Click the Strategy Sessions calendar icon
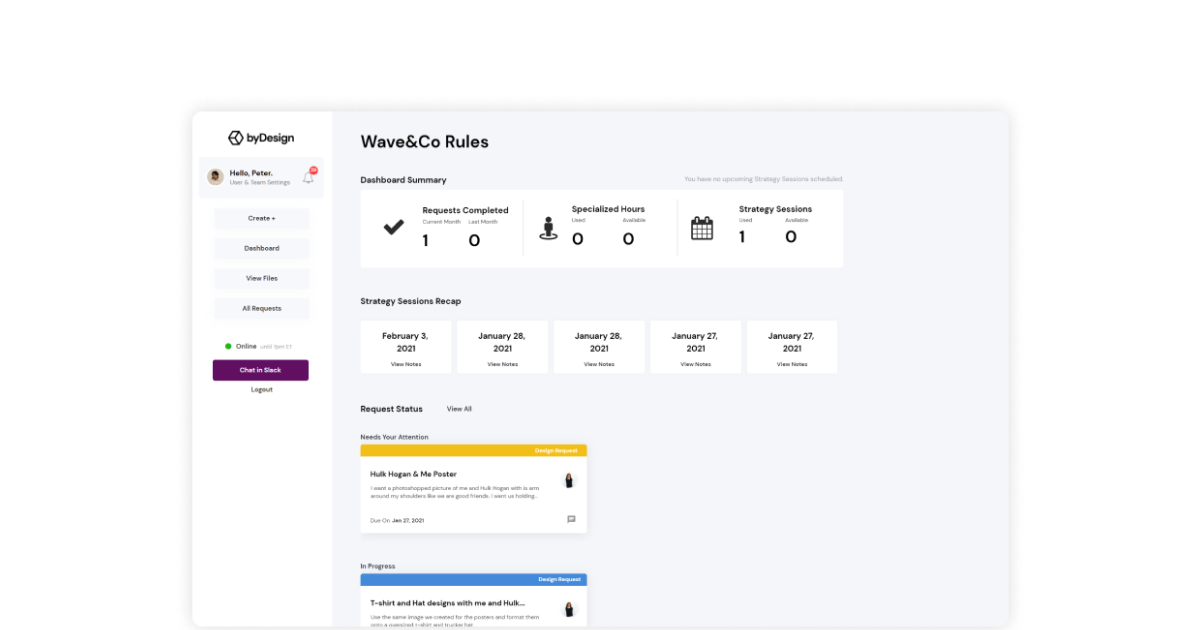This screenshot has width=1200, height=630. [702, 228]
